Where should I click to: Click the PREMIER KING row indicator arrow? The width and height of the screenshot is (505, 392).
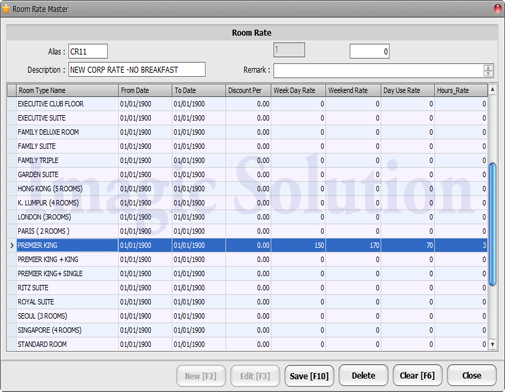pyautogui.click(x=12, y=245)
